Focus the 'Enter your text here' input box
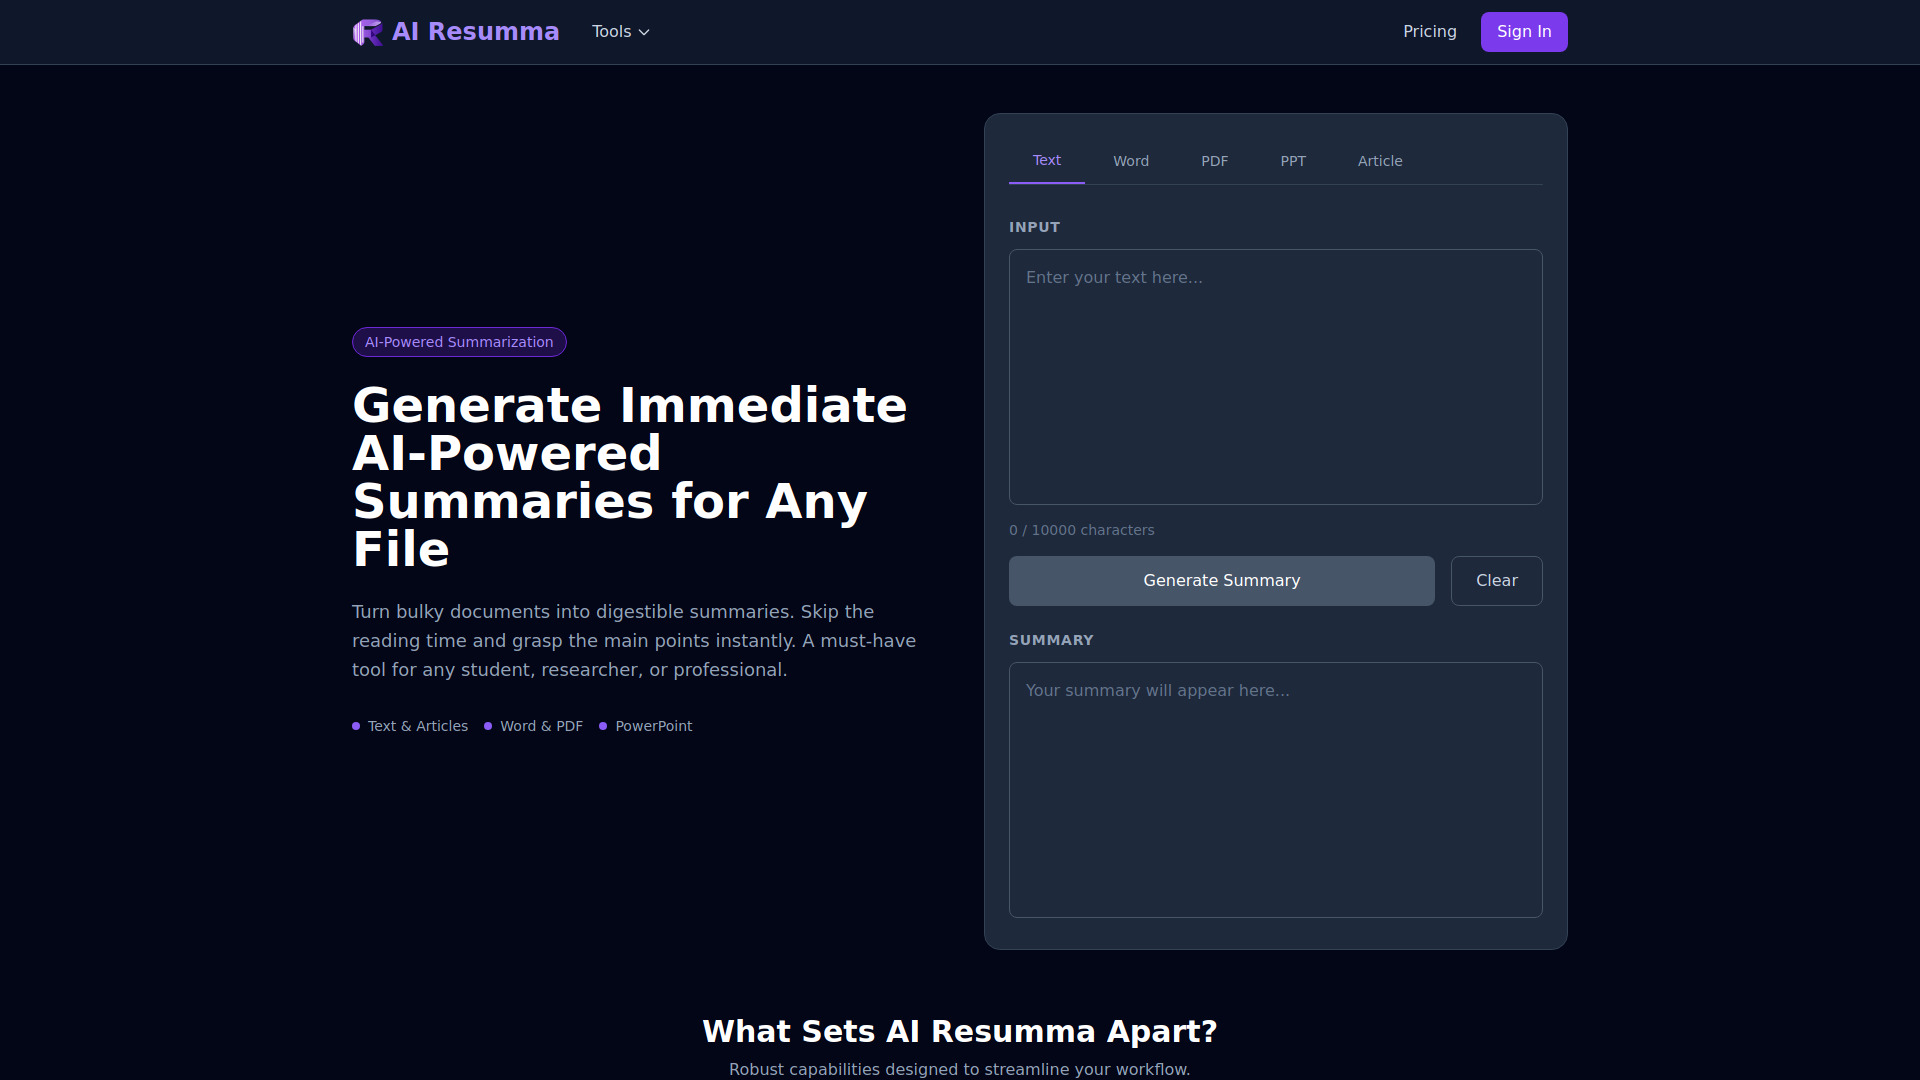Viewport: 1920px width, 1080px height. (1276, 377)
